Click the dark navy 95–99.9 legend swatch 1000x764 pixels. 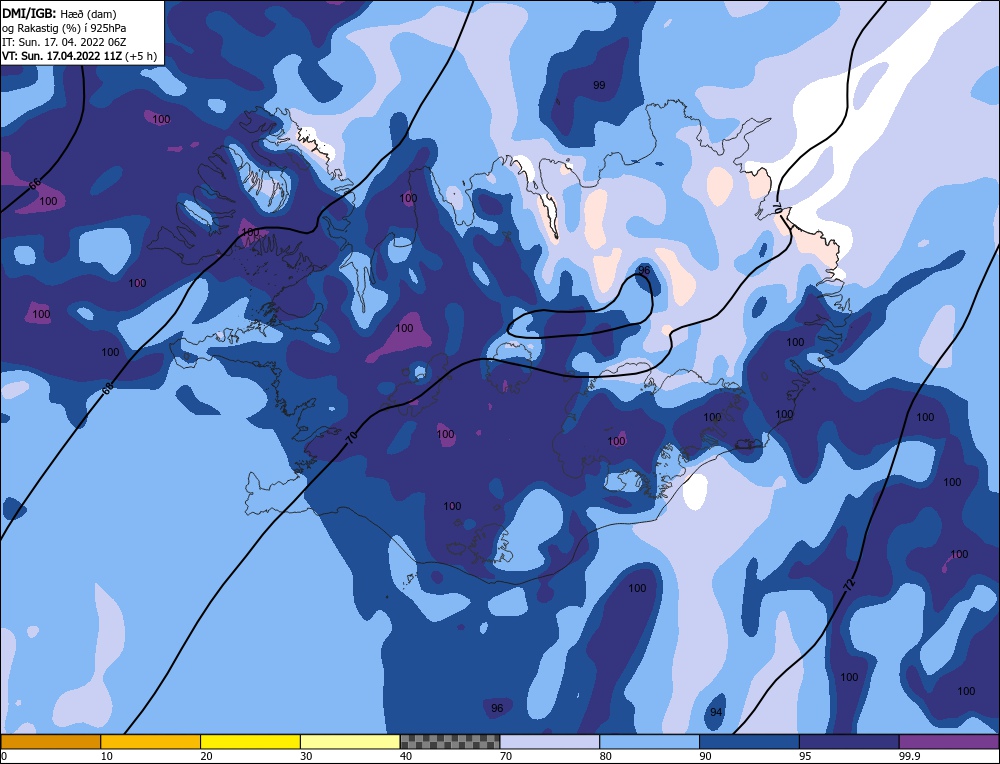849,741
